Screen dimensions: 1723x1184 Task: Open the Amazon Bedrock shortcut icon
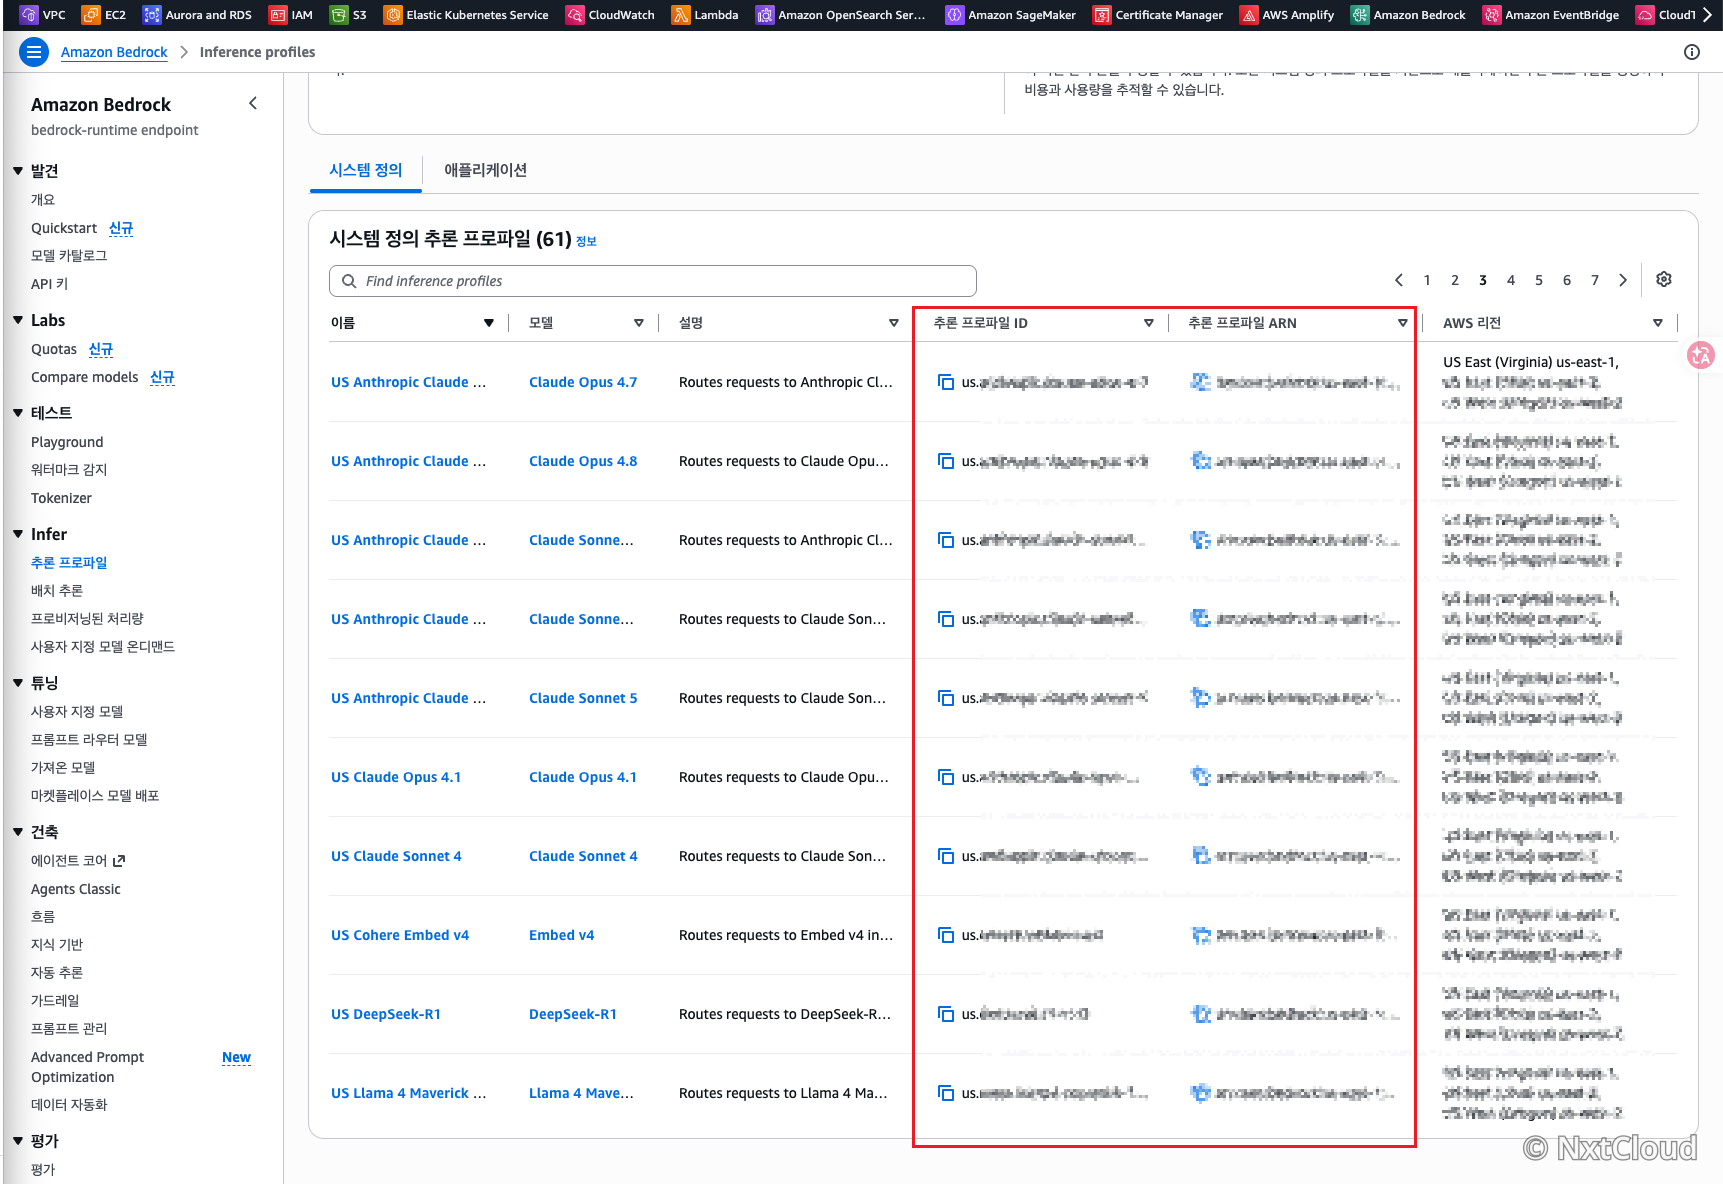pos(1360,15)
